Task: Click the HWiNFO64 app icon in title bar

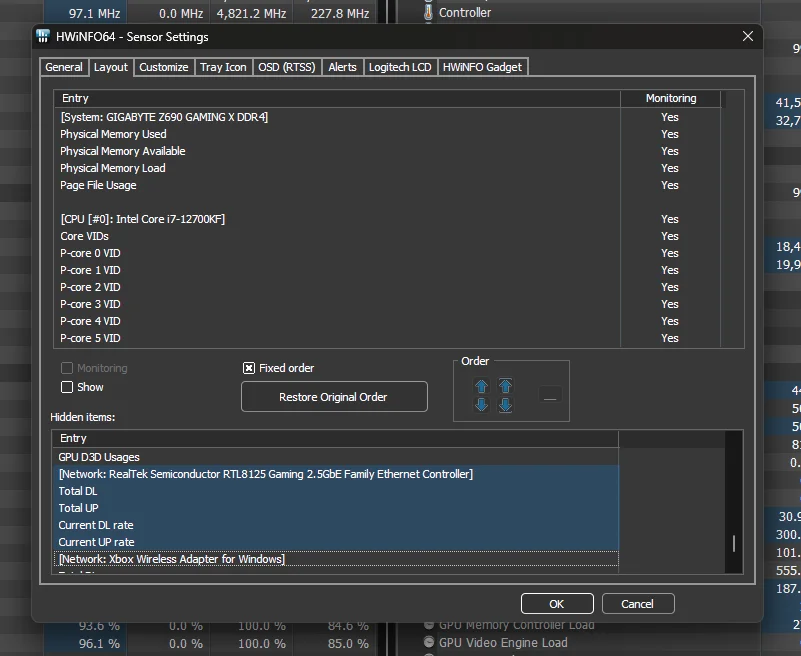Action: click(x=43, y=36)
